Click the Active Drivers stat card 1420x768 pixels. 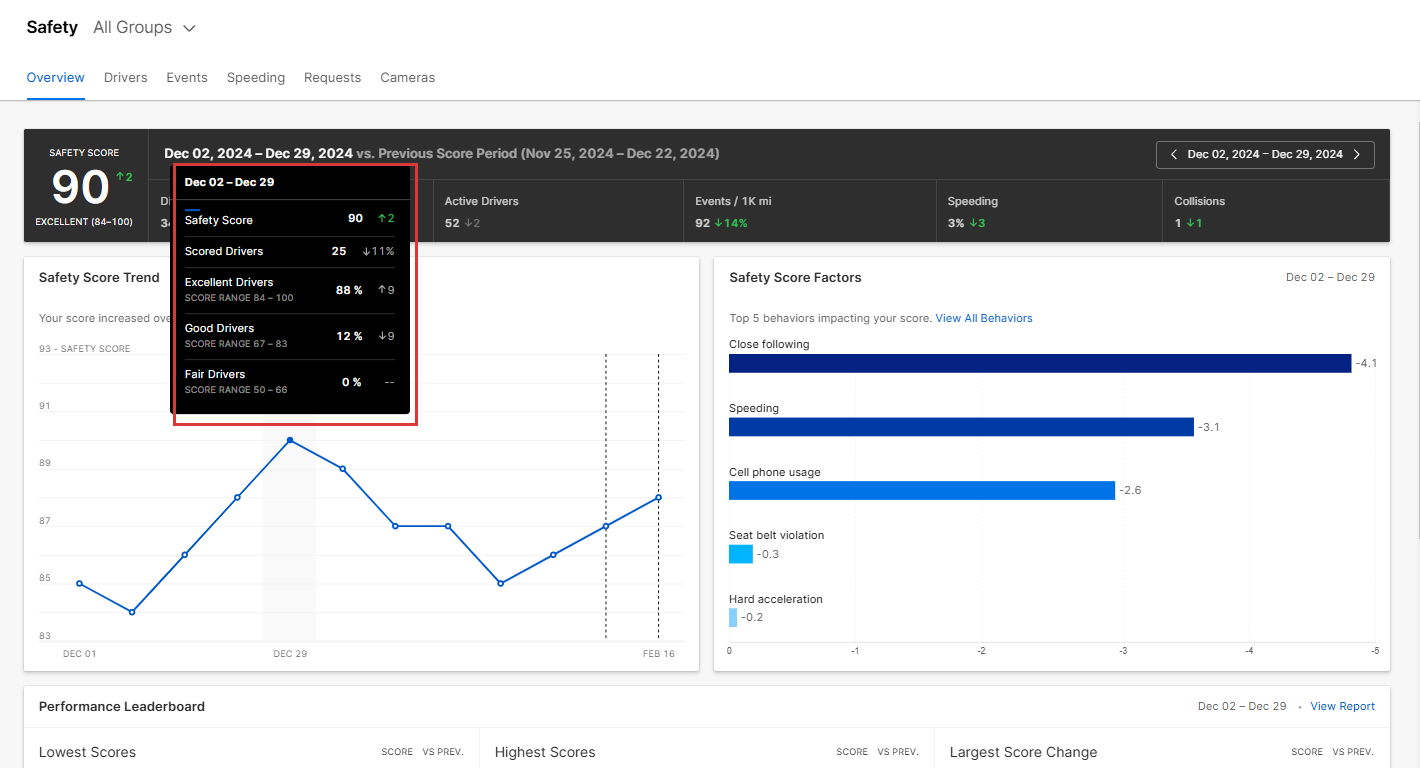coord(557,211)
